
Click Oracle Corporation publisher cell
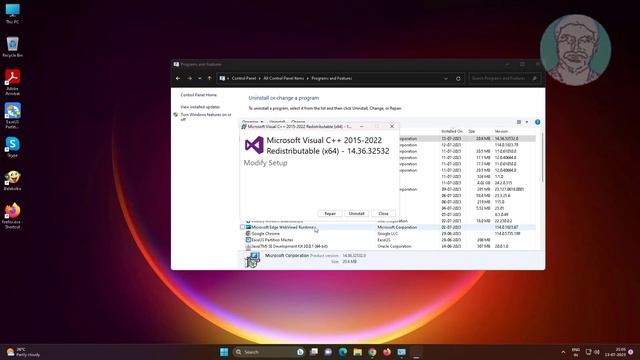point(394,247)
